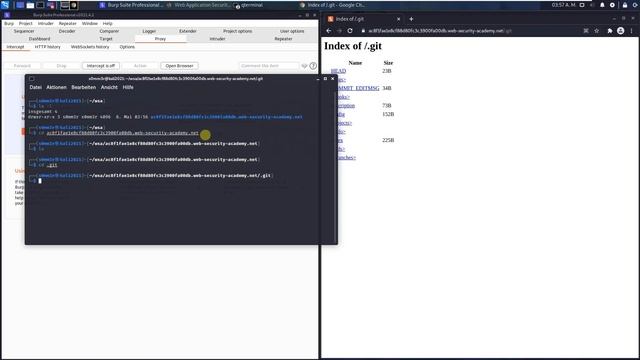
Task: Close the qterminal window
Action: pyautogui.click(x=333, y=78)
